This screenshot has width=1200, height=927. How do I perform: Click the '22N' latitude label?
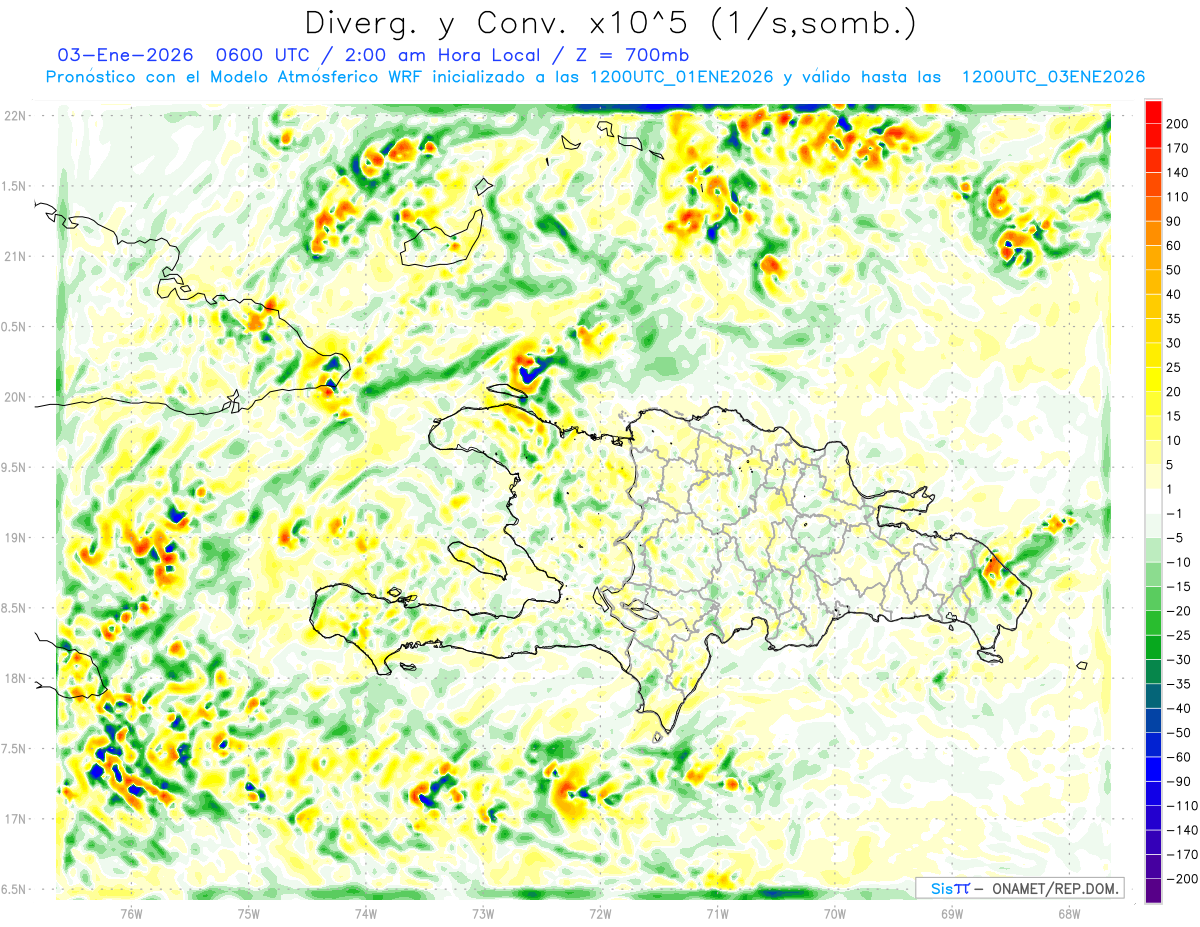tap(16, 116)
